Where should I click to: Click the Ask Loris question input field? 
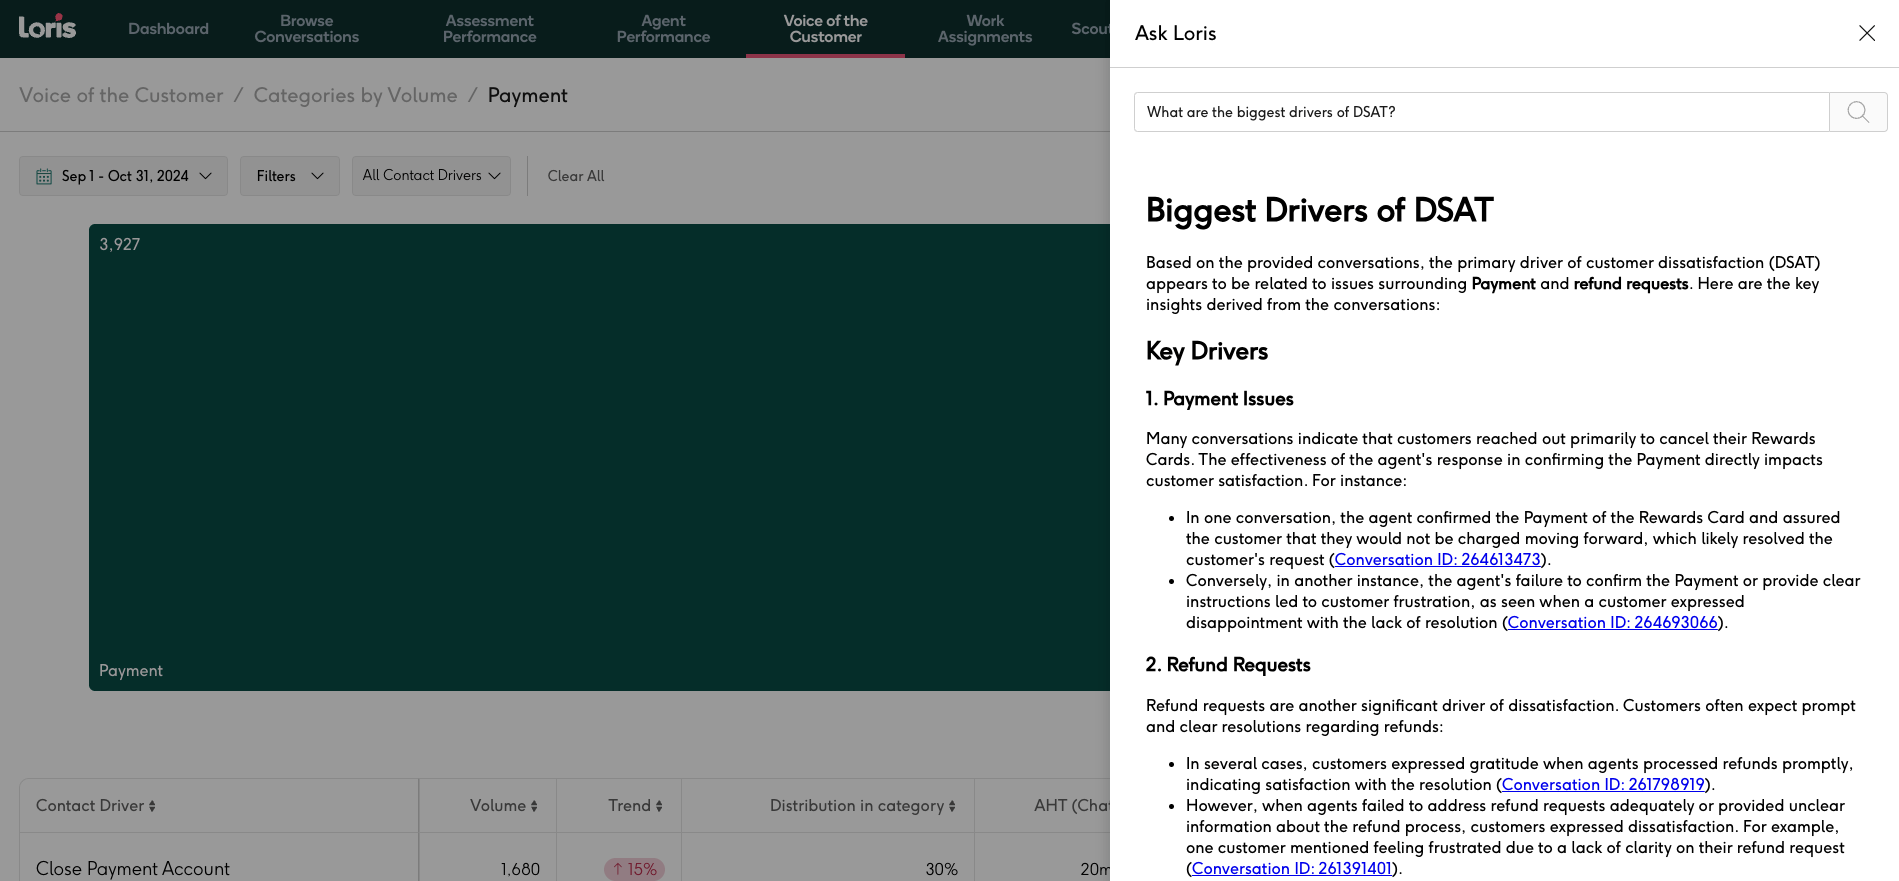(x=1480, y=112)
